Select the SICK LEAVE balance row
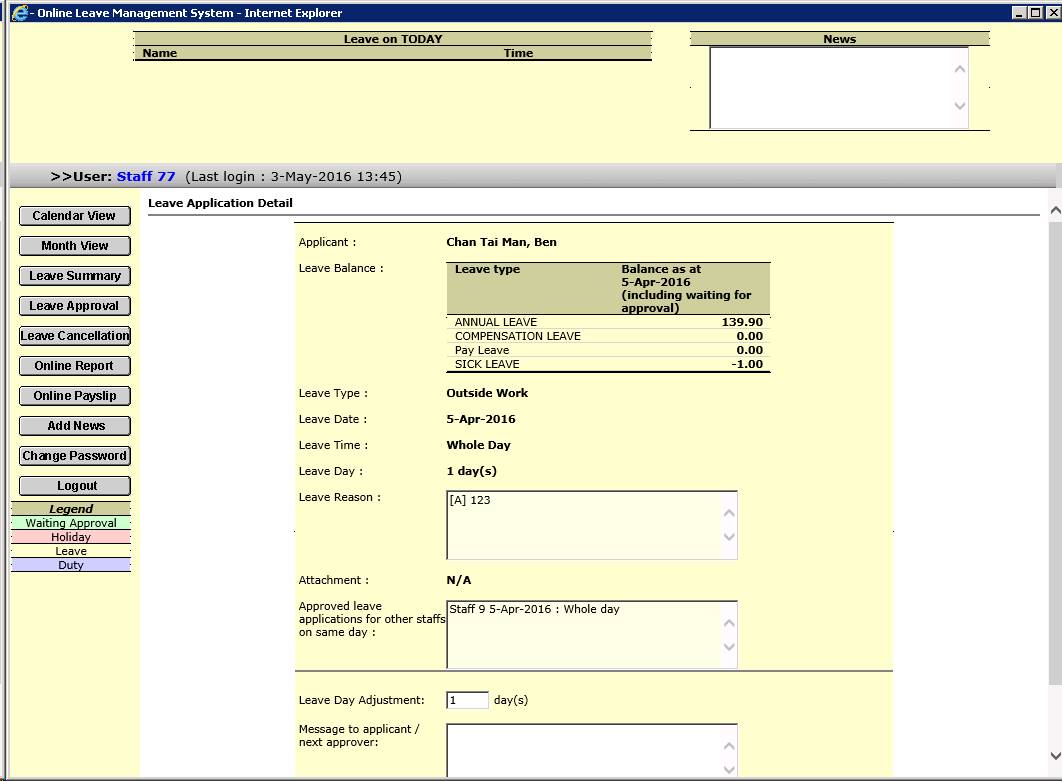This screenshot has height=781, width=1062. click(608, 364)
